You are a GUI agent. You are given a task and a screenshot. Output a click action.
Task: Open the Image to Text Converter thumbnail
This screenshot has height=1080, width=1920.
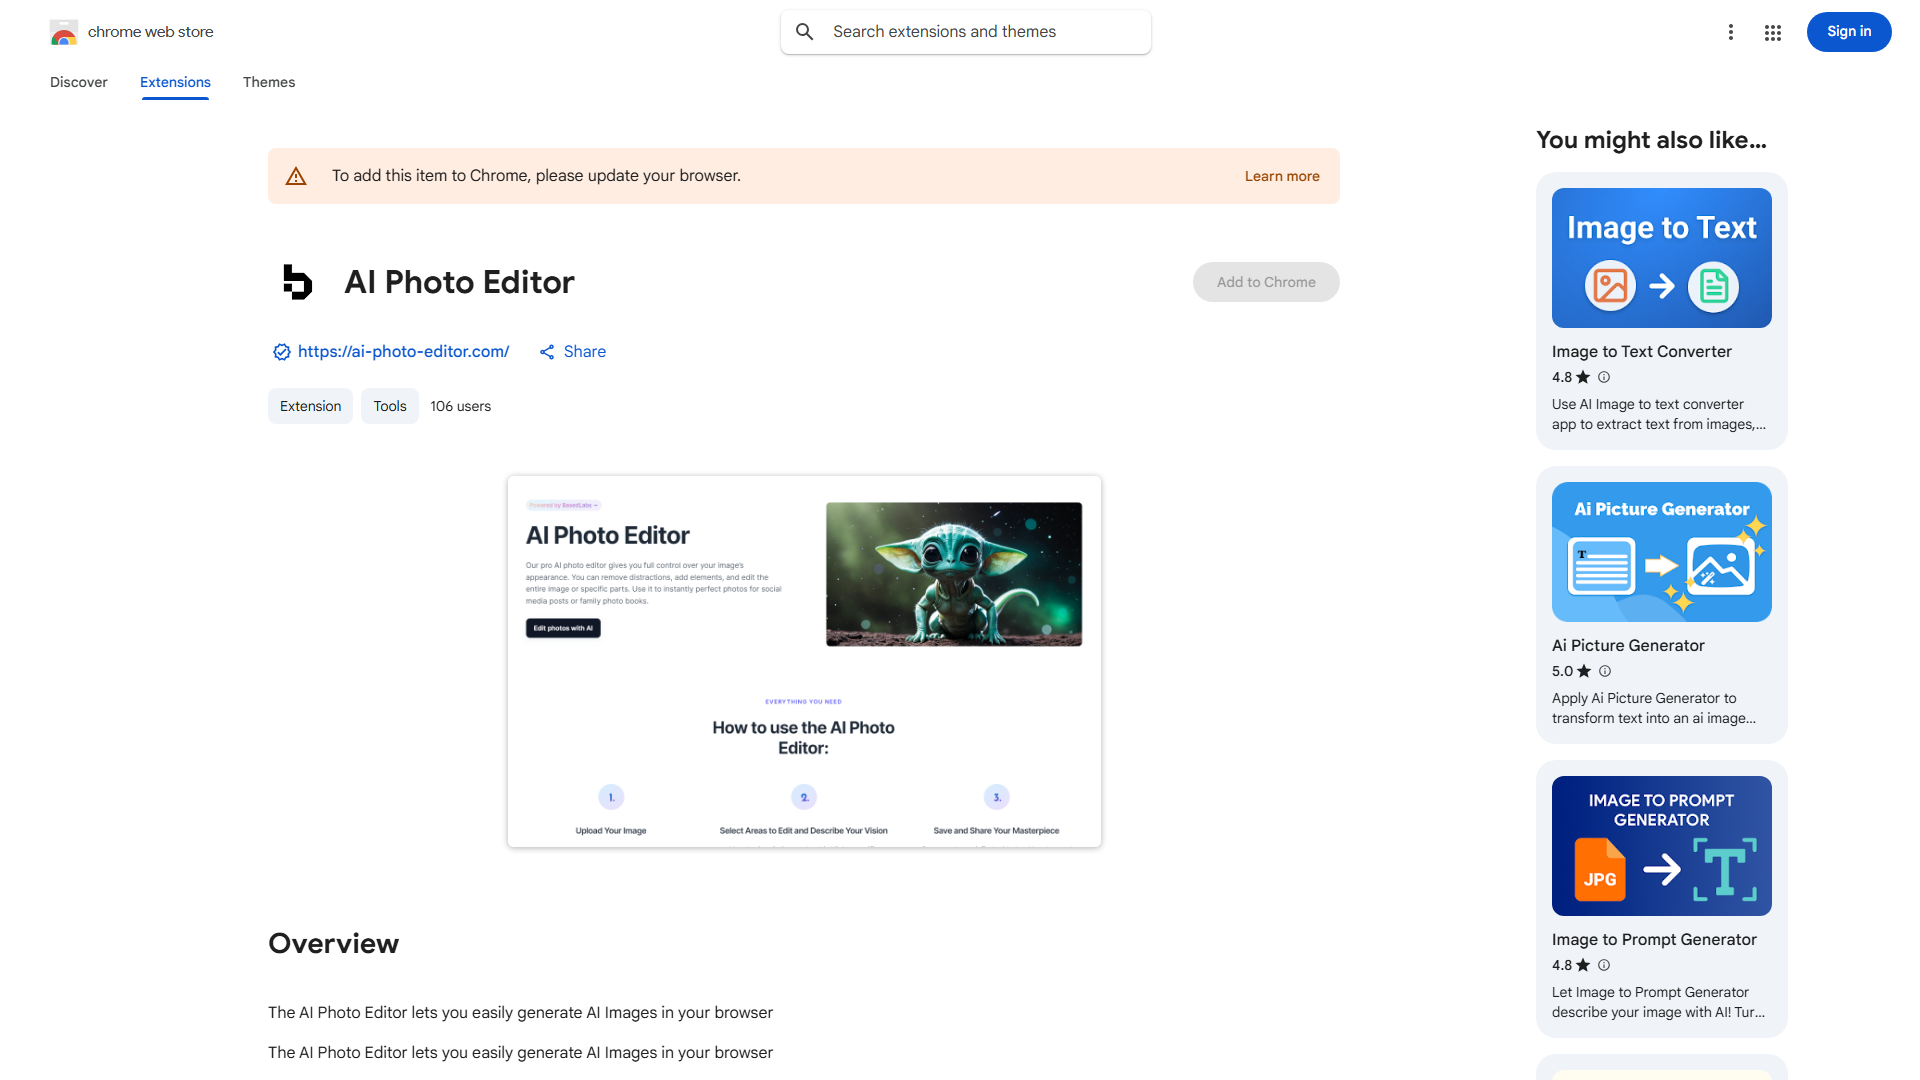(x=1660, y=257)
